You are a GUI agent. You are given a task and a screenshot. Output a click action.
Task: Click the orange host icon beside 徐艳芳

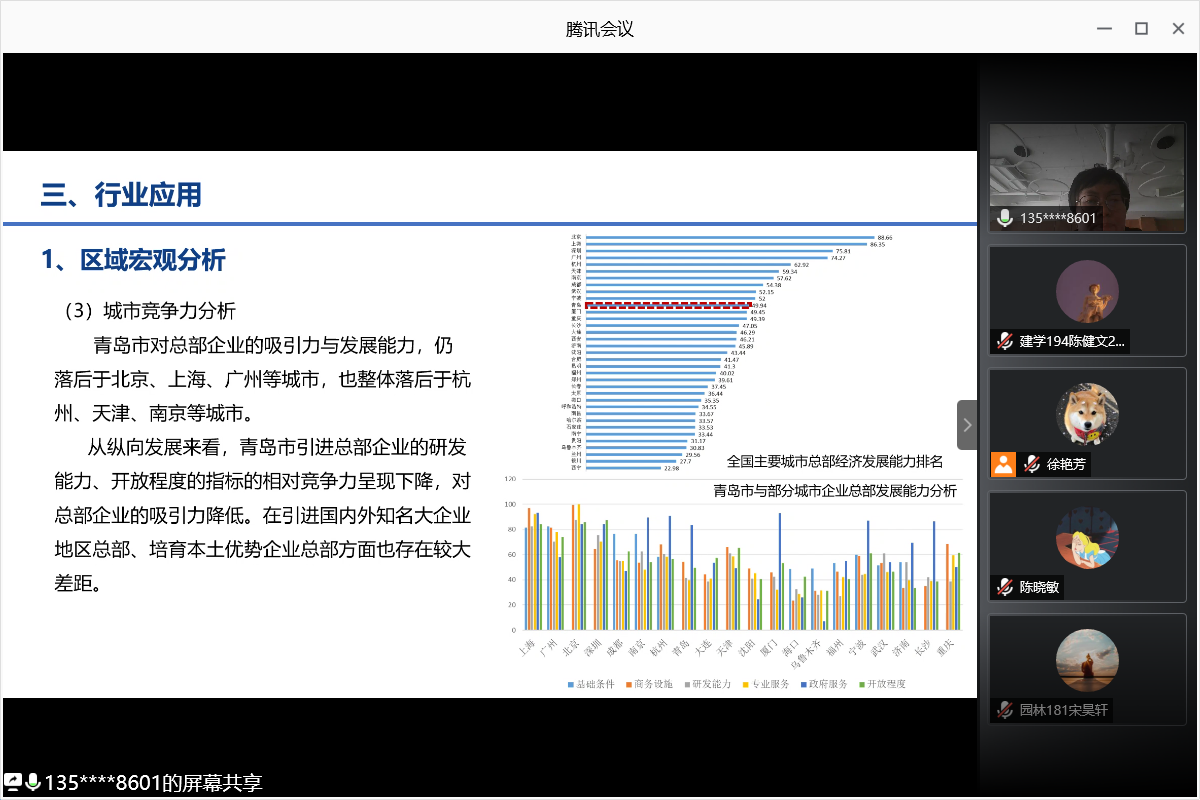point(1003,464)
